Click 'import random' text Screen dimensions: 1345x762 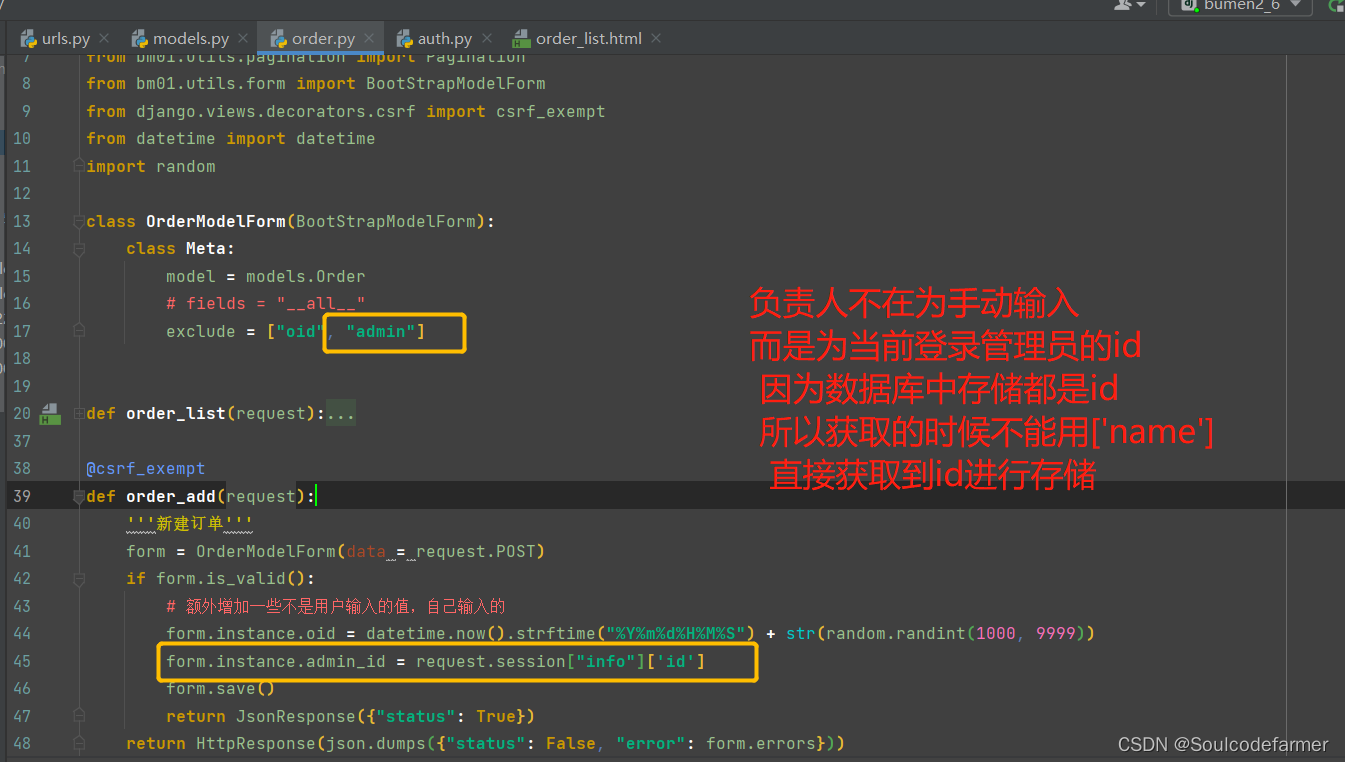click(151, 166)
